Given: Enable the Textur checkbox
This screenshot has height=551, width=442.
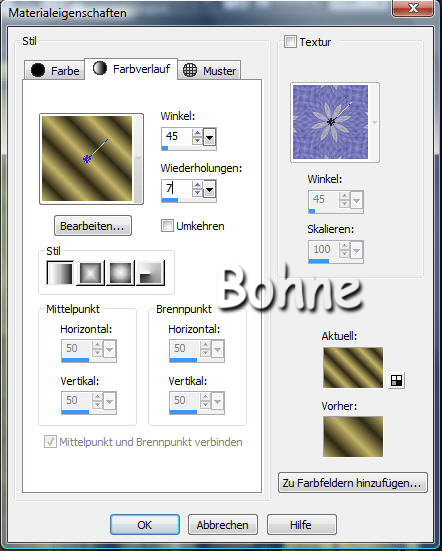Looking at the screenshot, I should (x=290, y=41).
